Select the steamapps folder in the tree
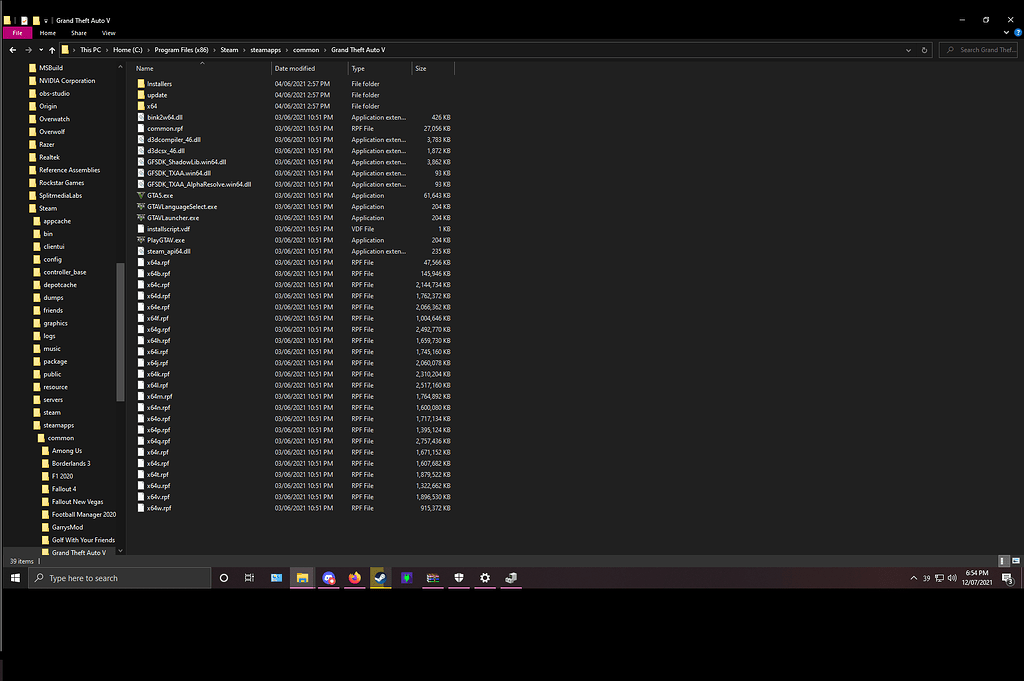Image resolution: width=1024 pixels, height=681 pixels. point(59,425)
